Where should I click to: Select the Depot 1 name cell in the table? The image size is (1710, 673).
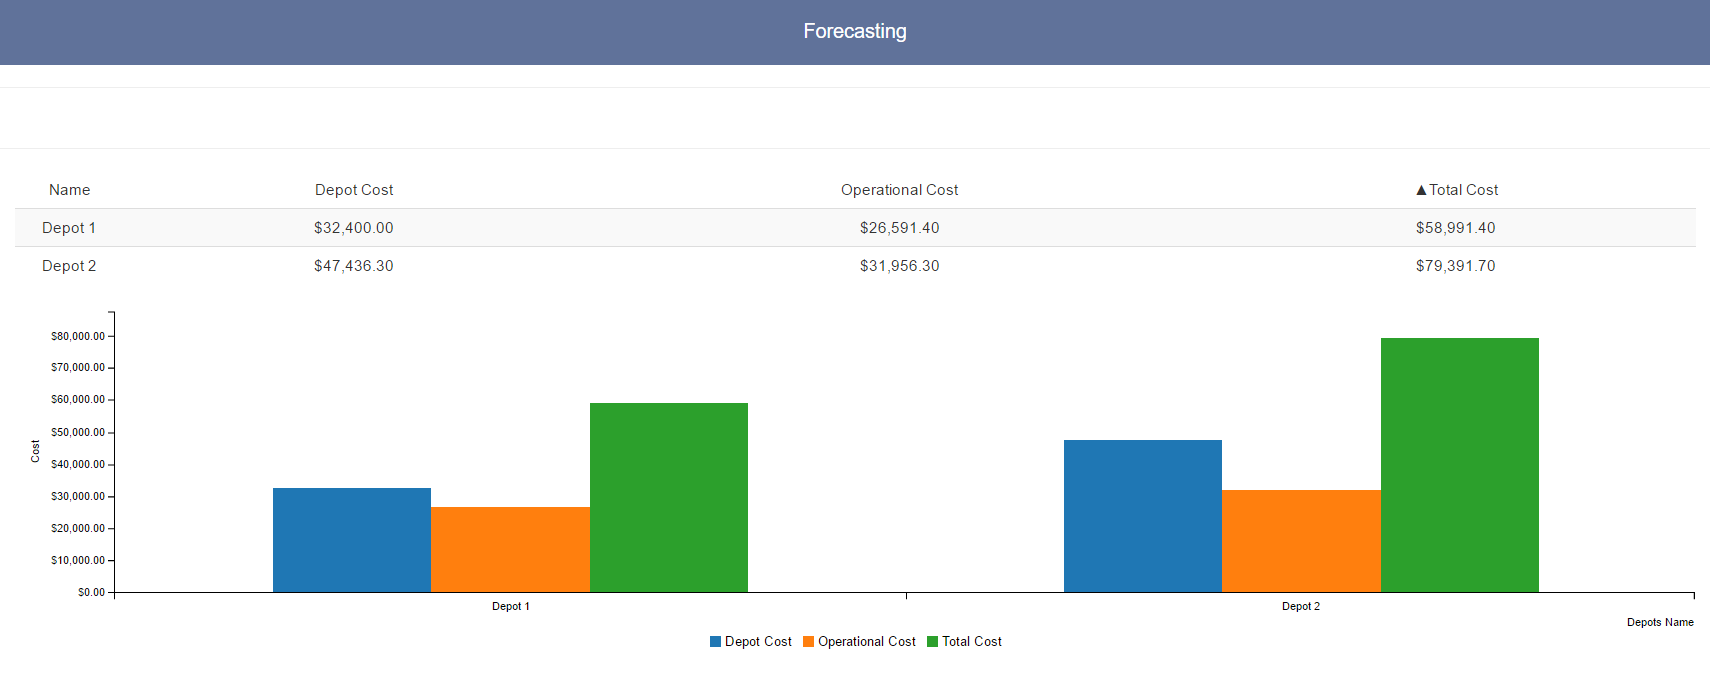69,228
